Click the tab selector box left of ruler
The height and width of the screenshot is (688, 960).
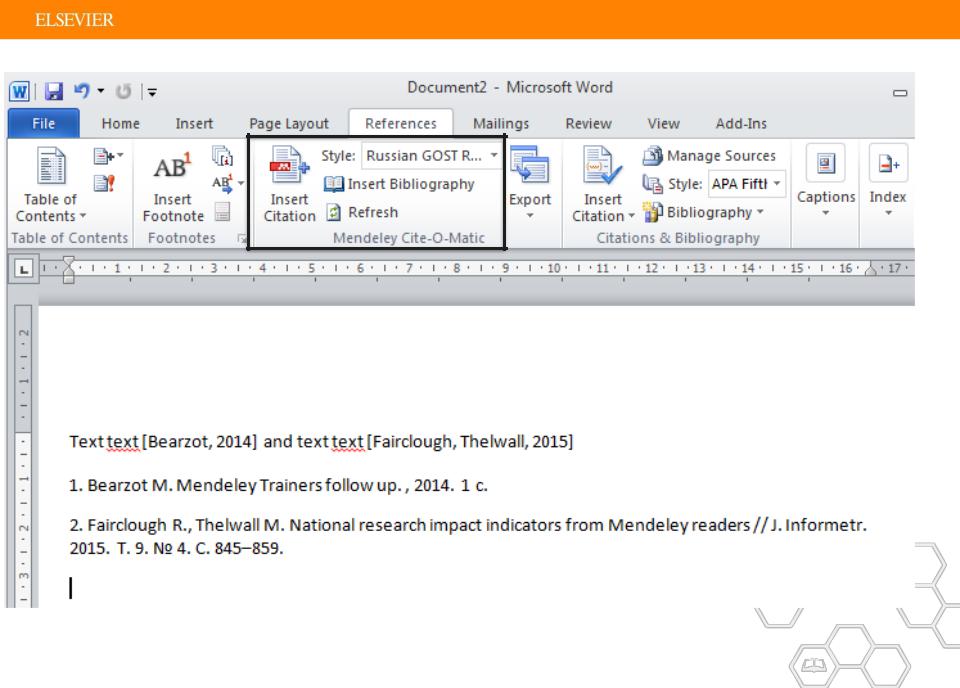click(x=23, y=269)
